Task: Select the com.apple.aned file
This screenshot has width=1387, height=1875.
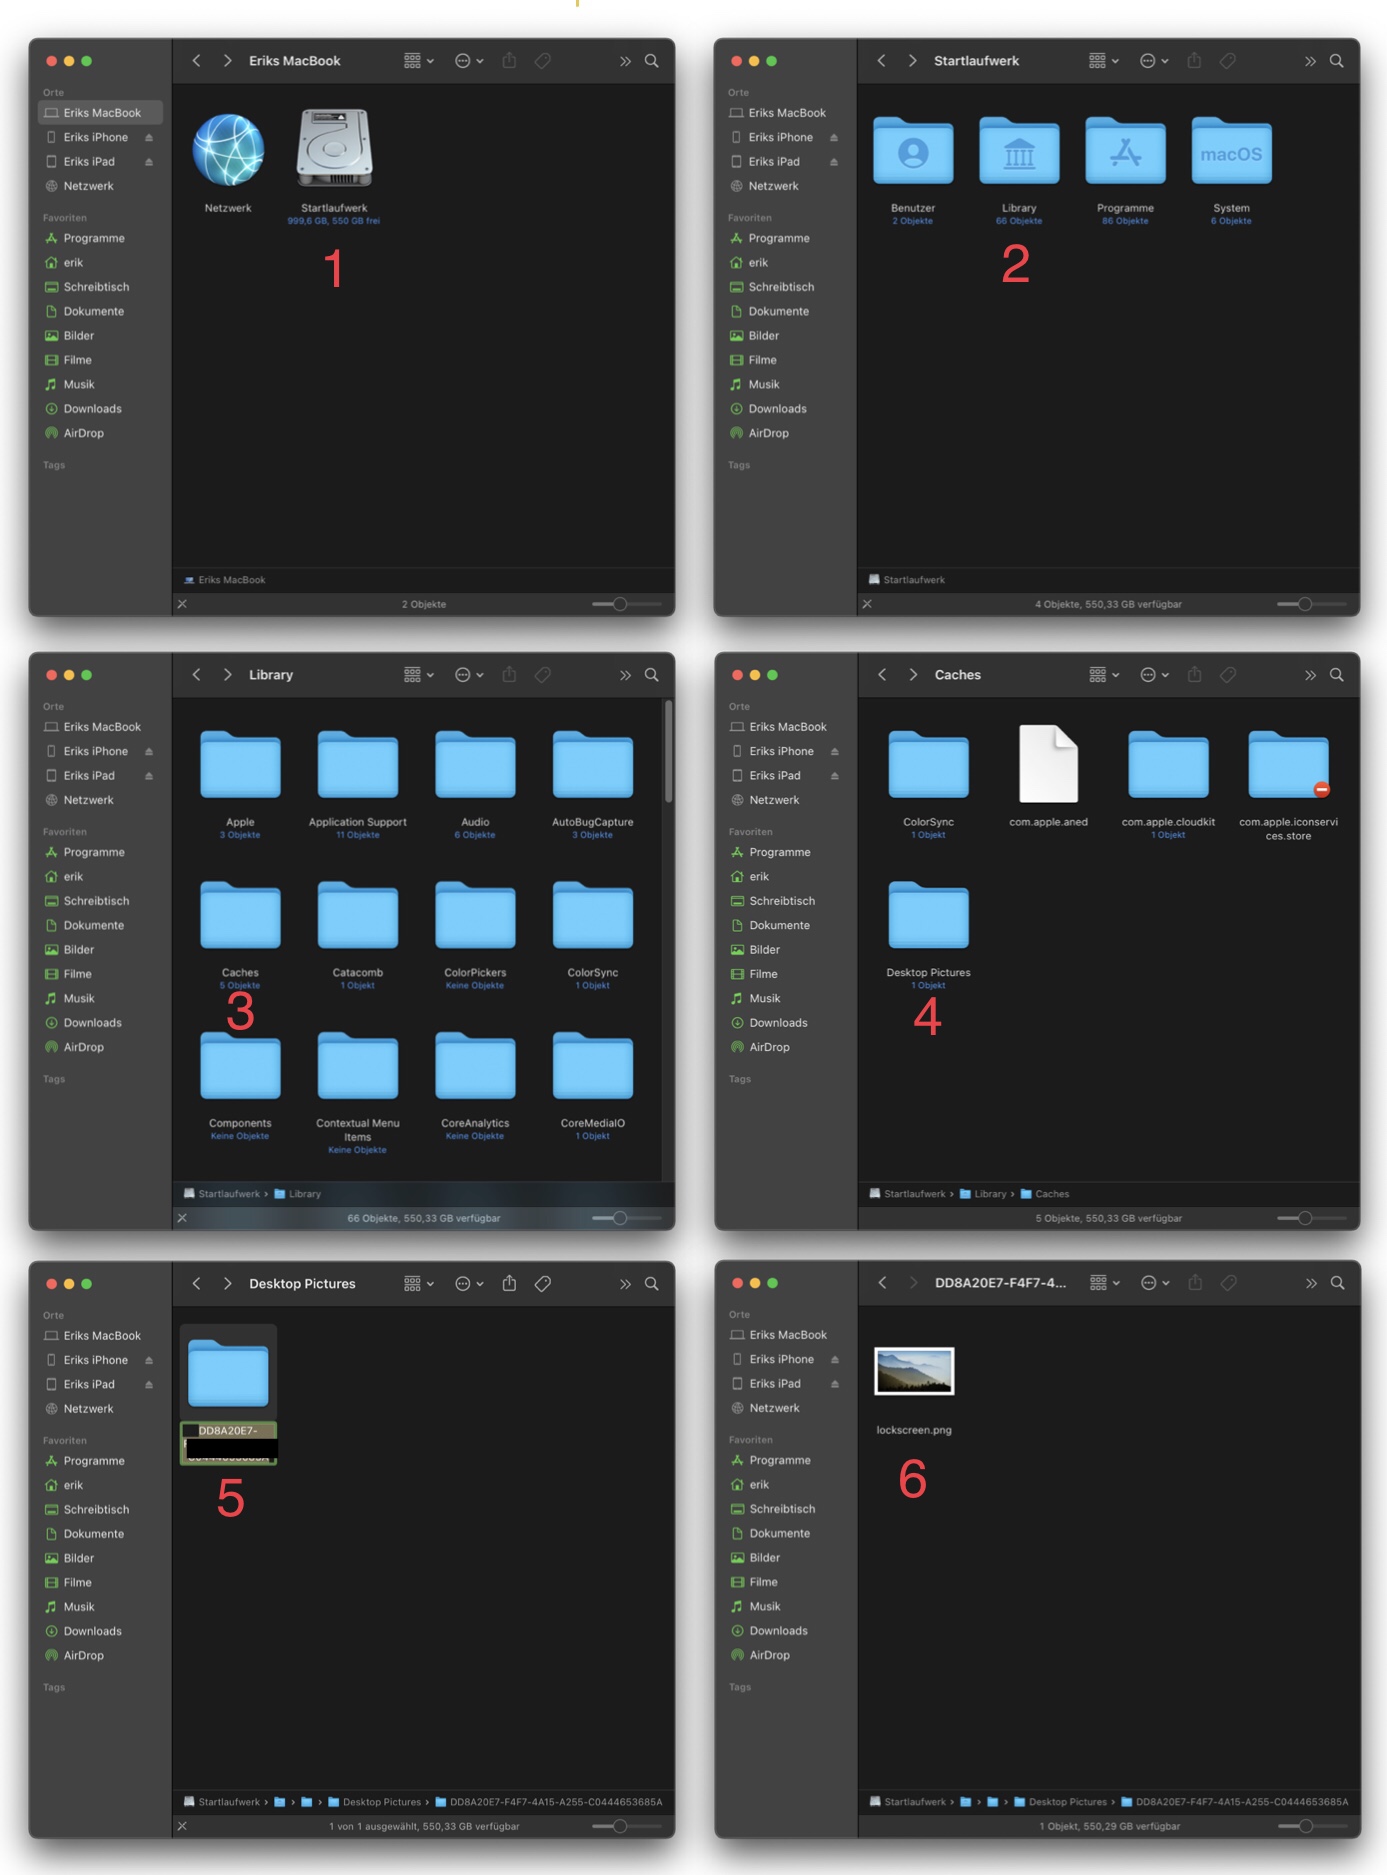Action: [1048, 763]
